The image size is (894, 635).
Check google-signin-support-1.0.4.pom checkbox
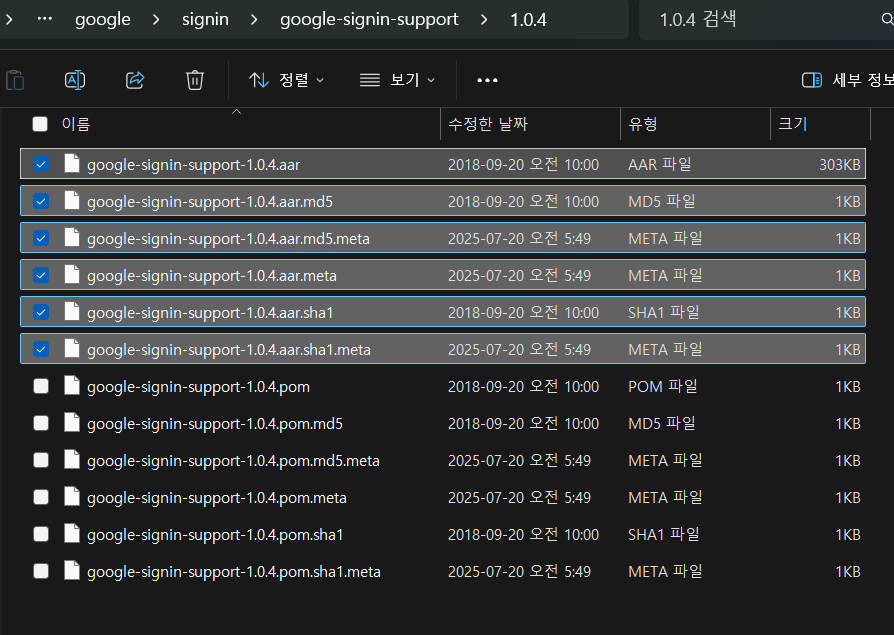pyautogui.click(x=40, y=386)
